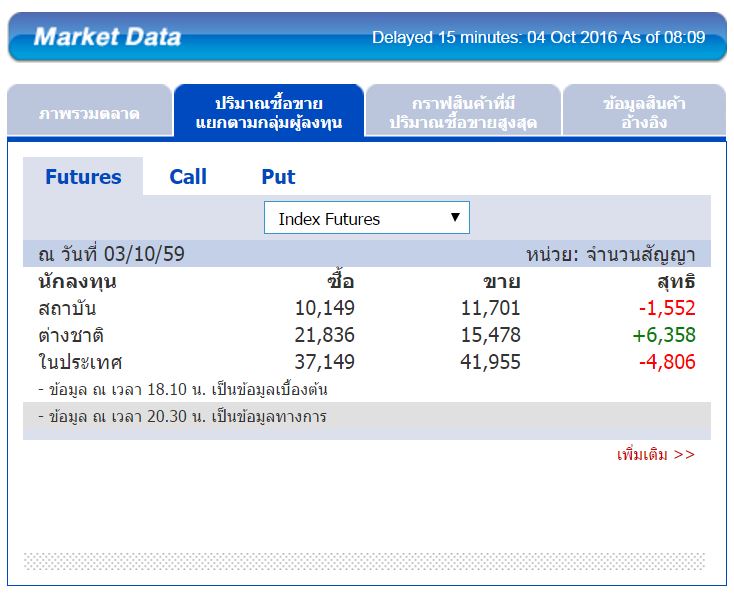Click the delayed 15 minutes timestamp

(538, 38)
